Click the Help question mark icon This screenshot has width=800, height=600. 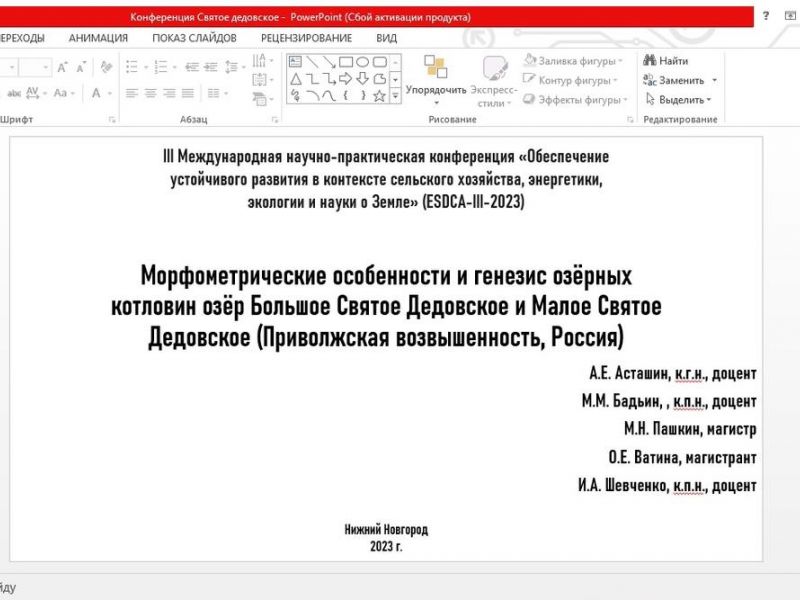click(x=766, y=16)
